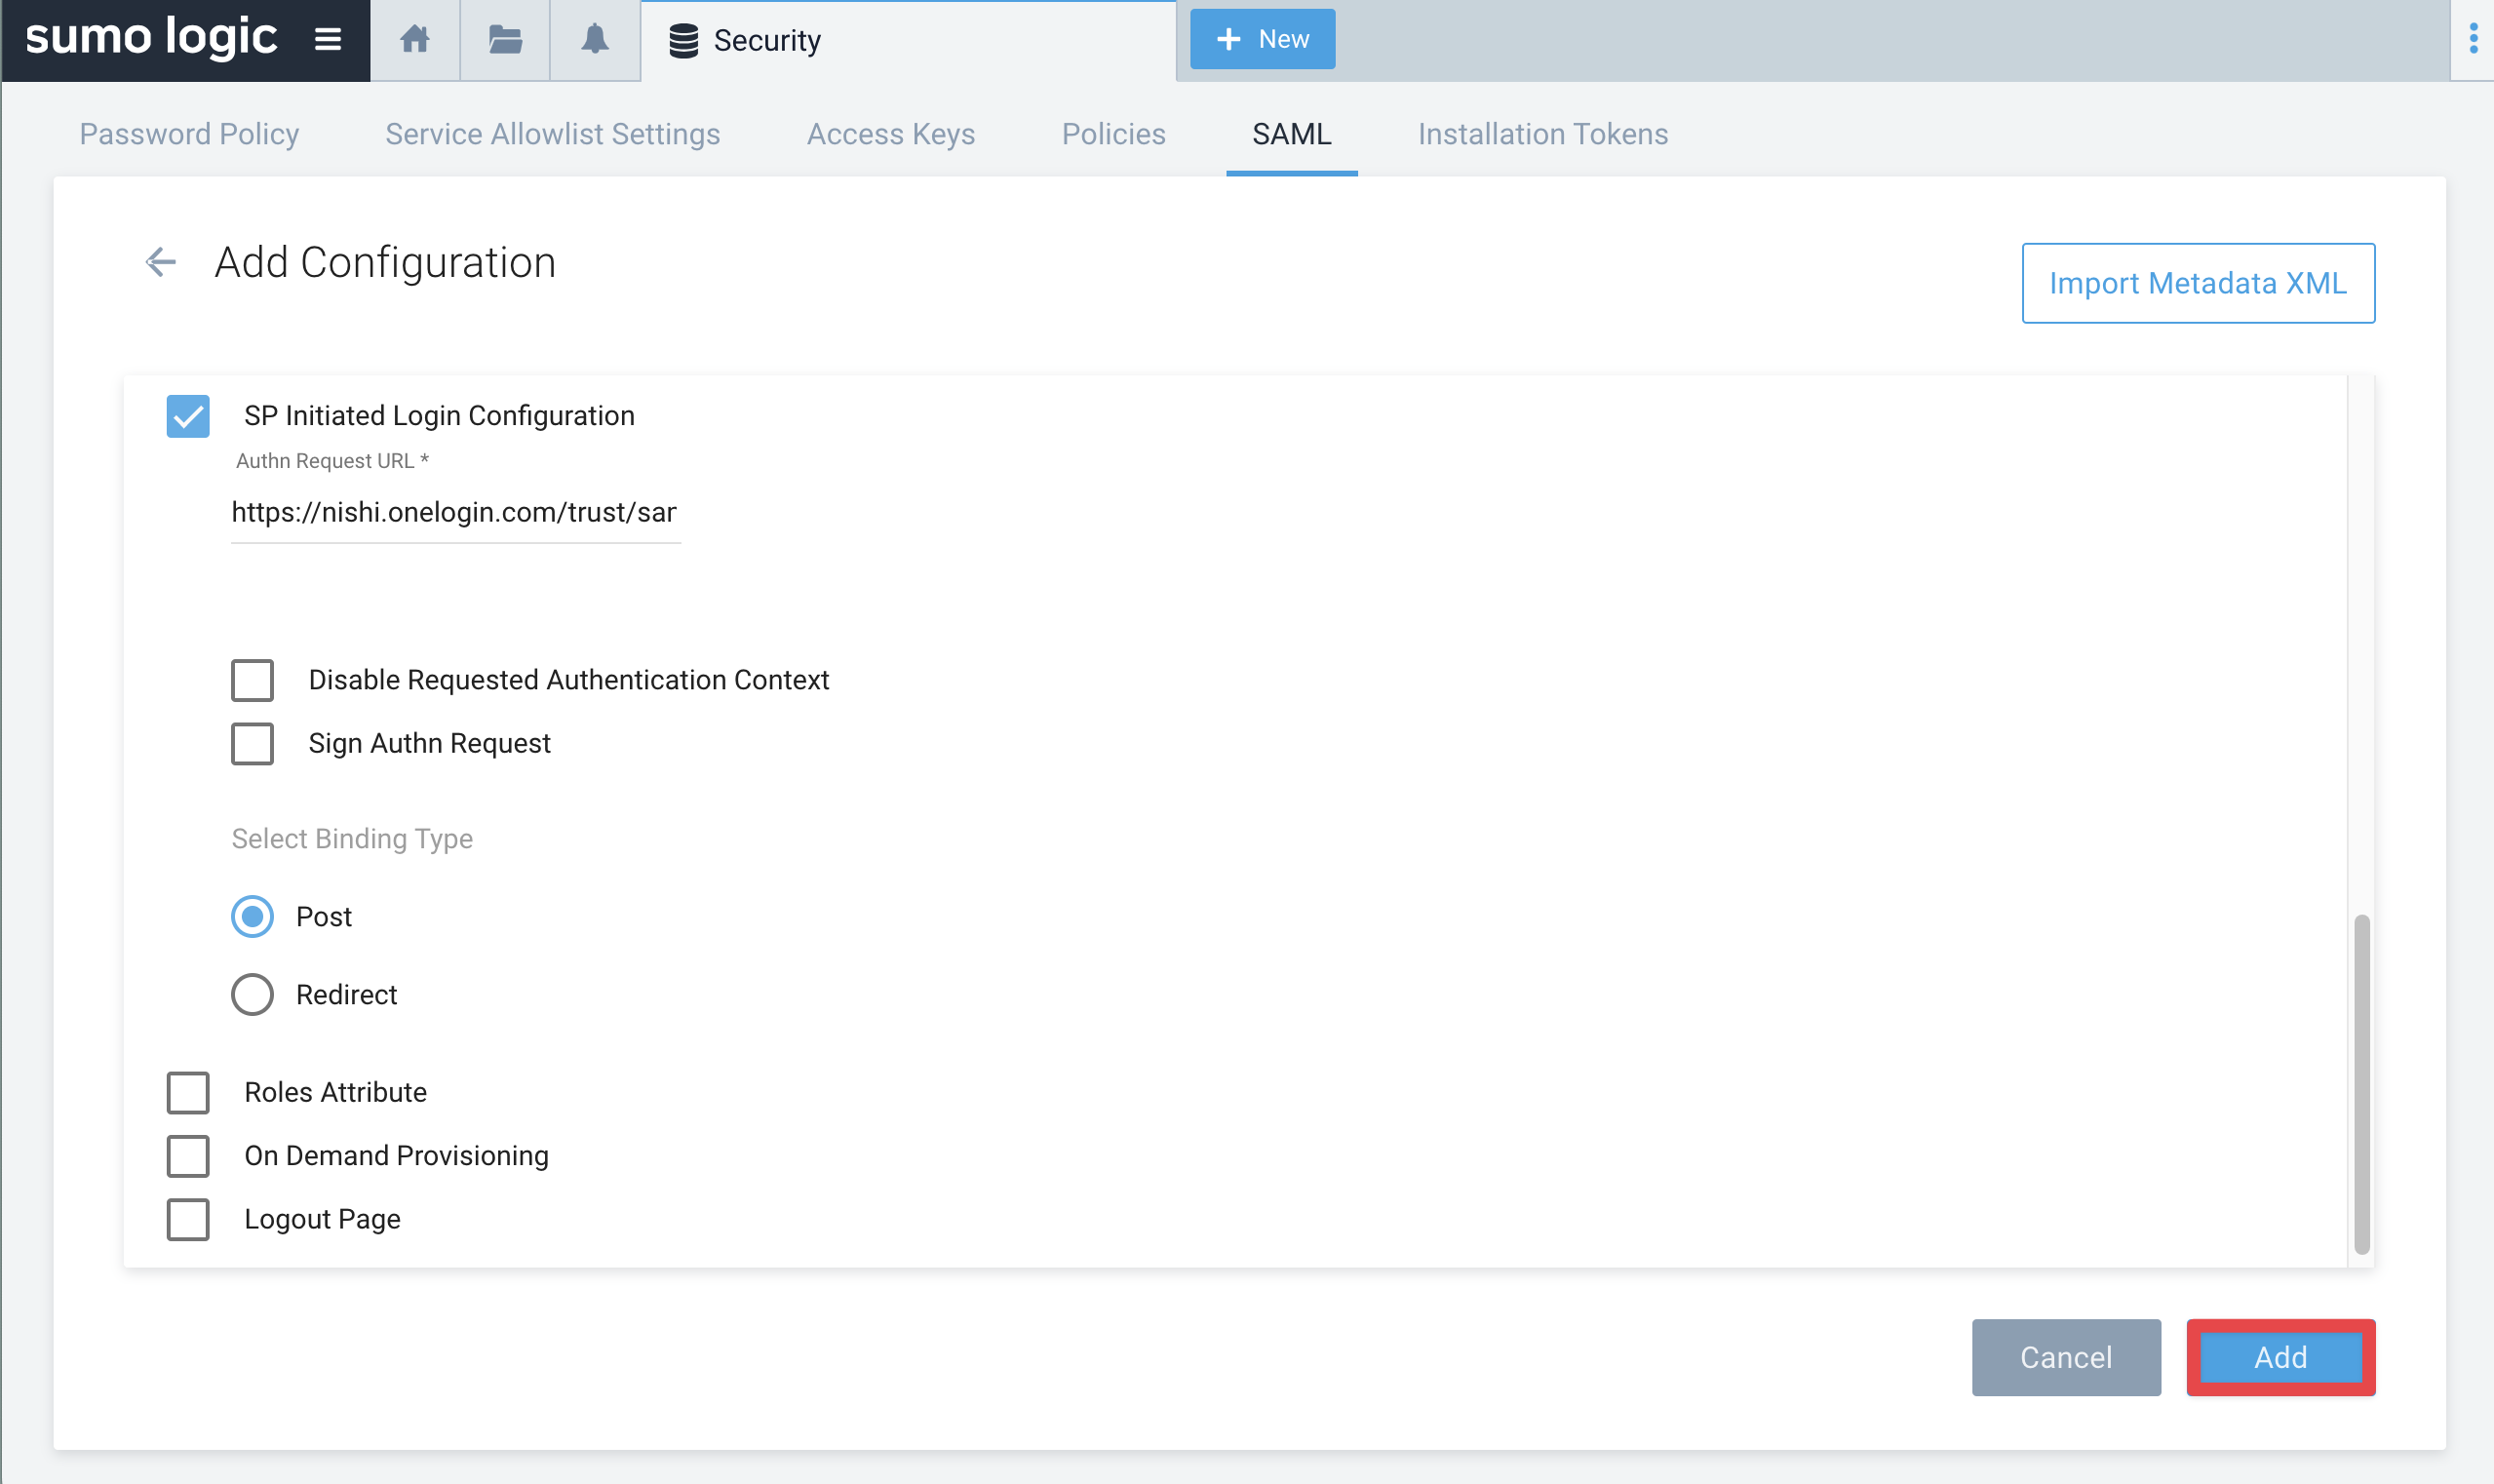
Task: Select the Post binding type
Action: coord(252,917)
